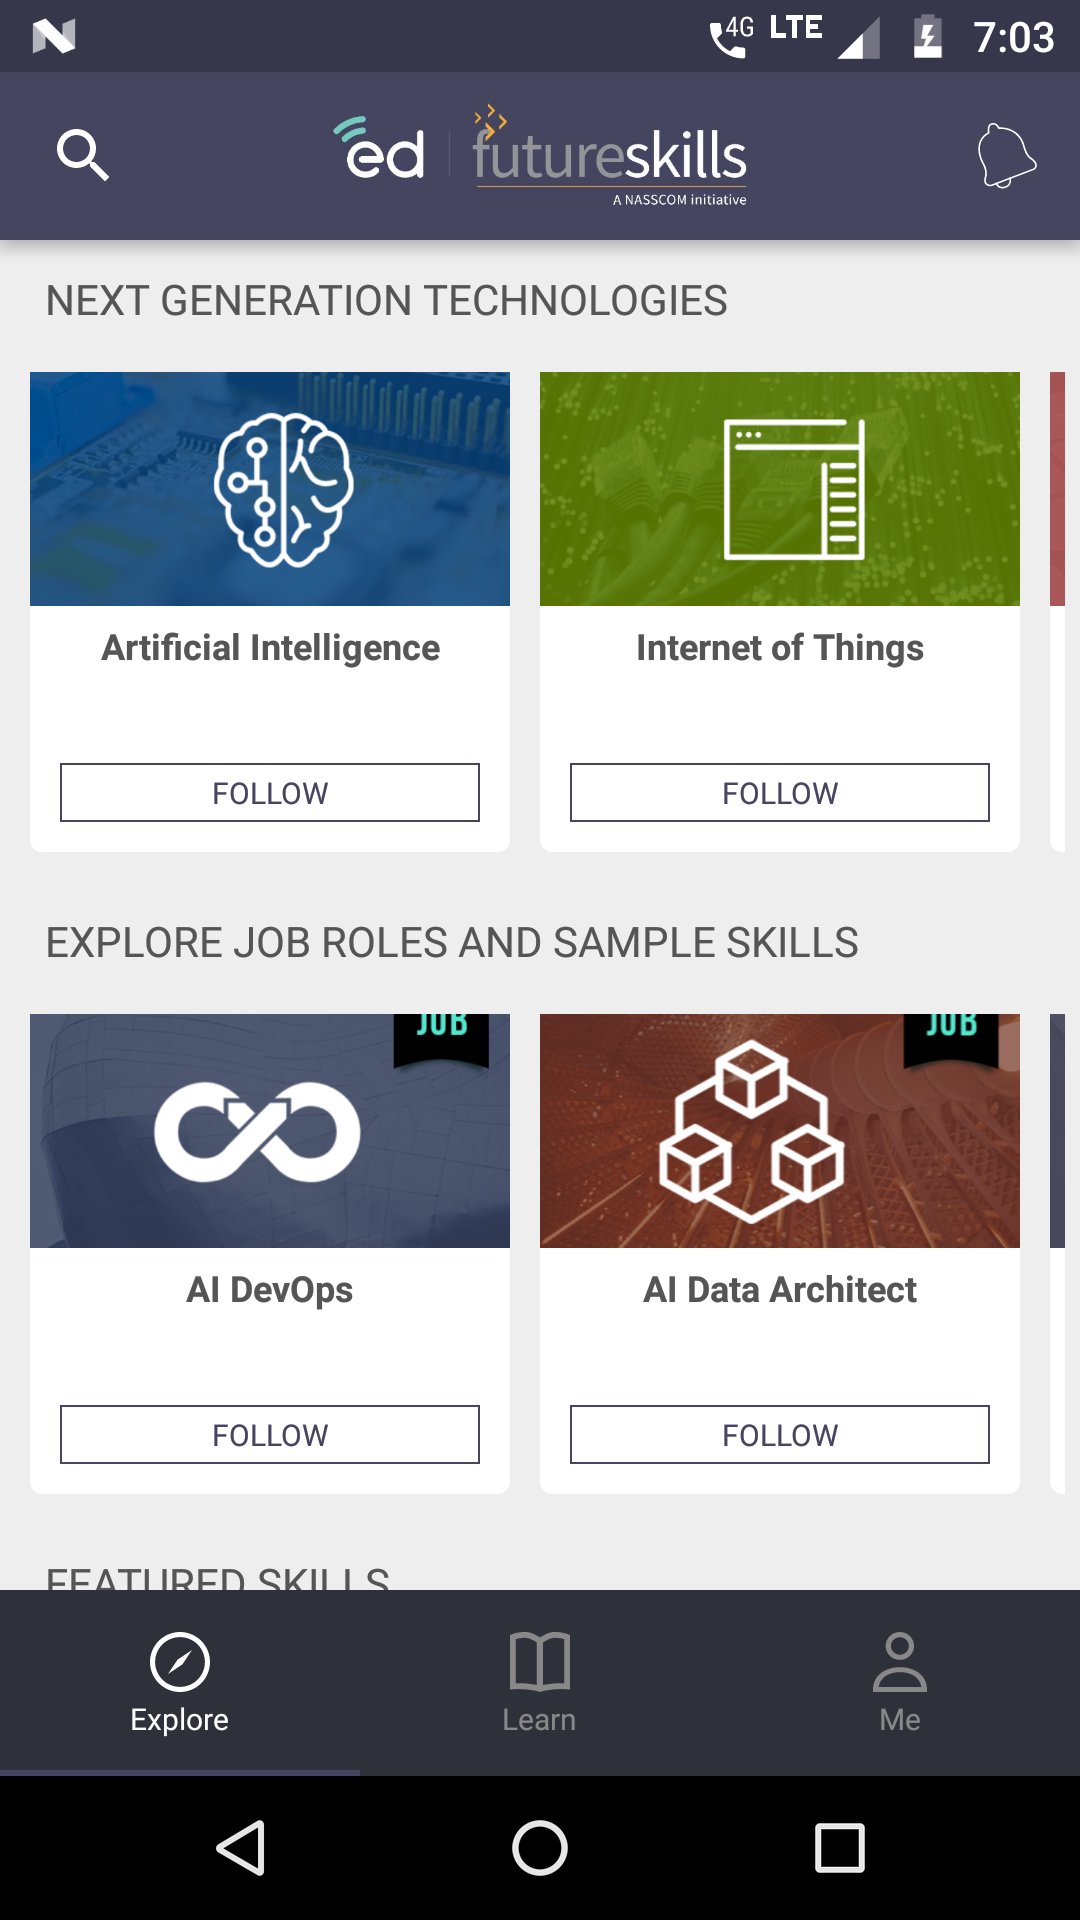The height and width of the screenshot is (1920, 1080).
Task: Follow Internet of Things topic
Action: point(780,793)
